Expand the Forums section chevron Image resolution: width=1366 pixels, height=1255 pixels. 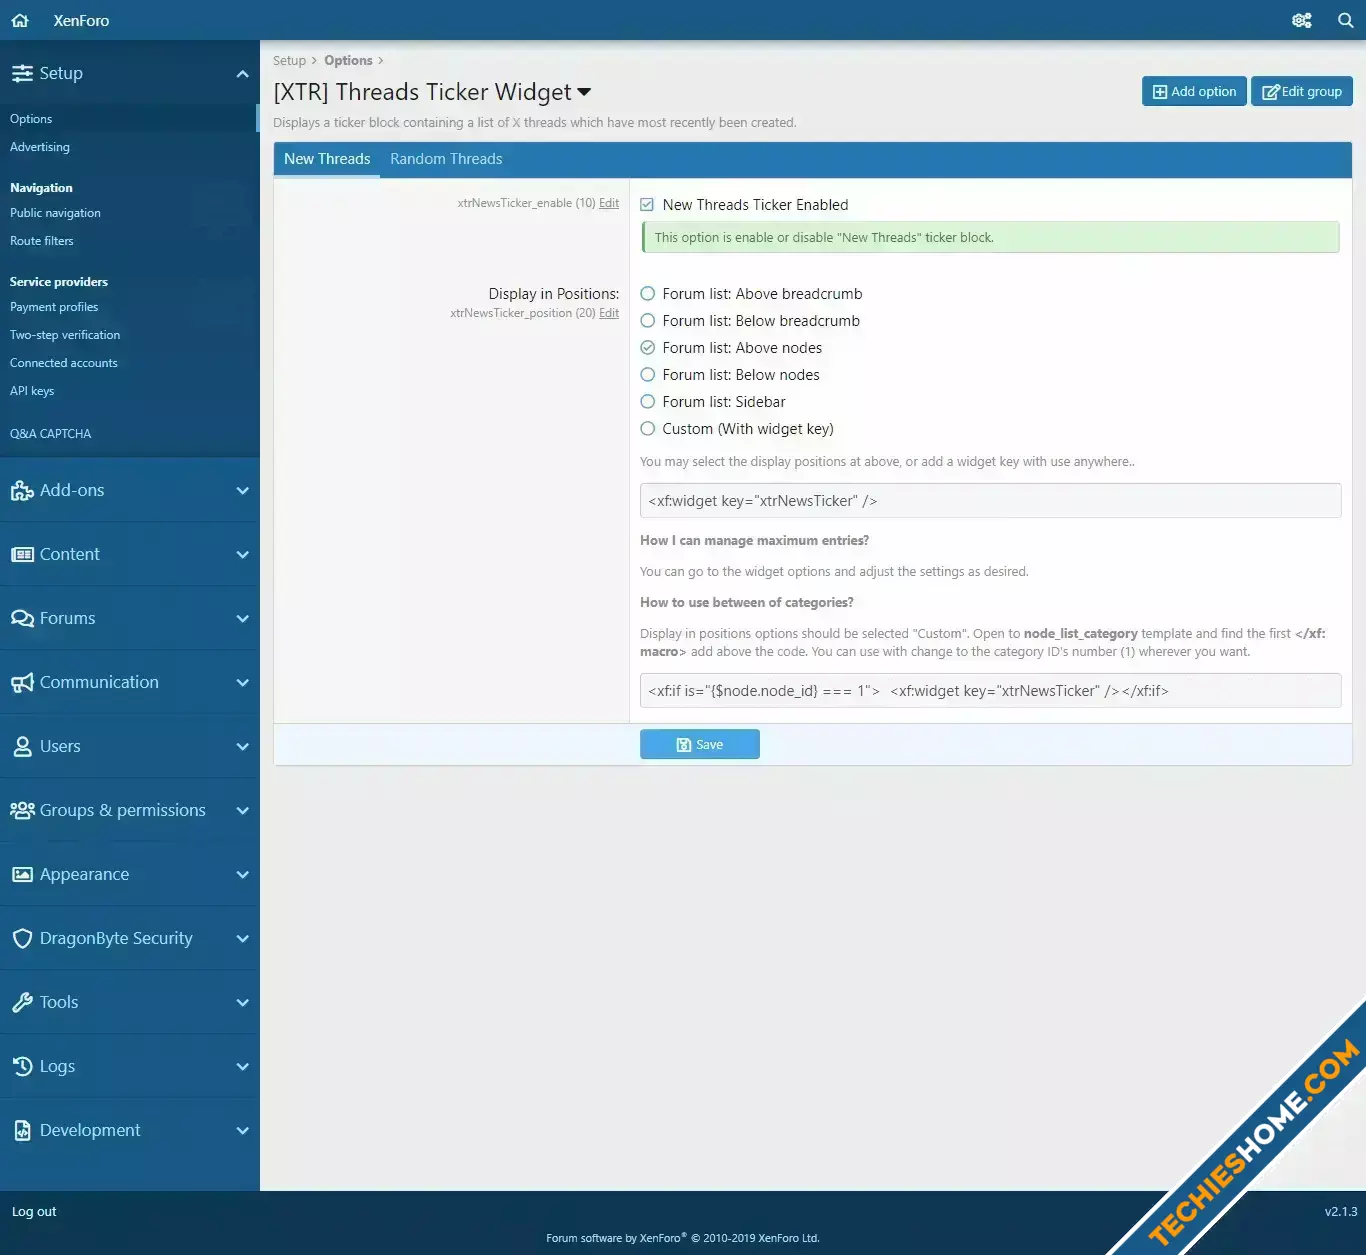[x=242, y=618]
